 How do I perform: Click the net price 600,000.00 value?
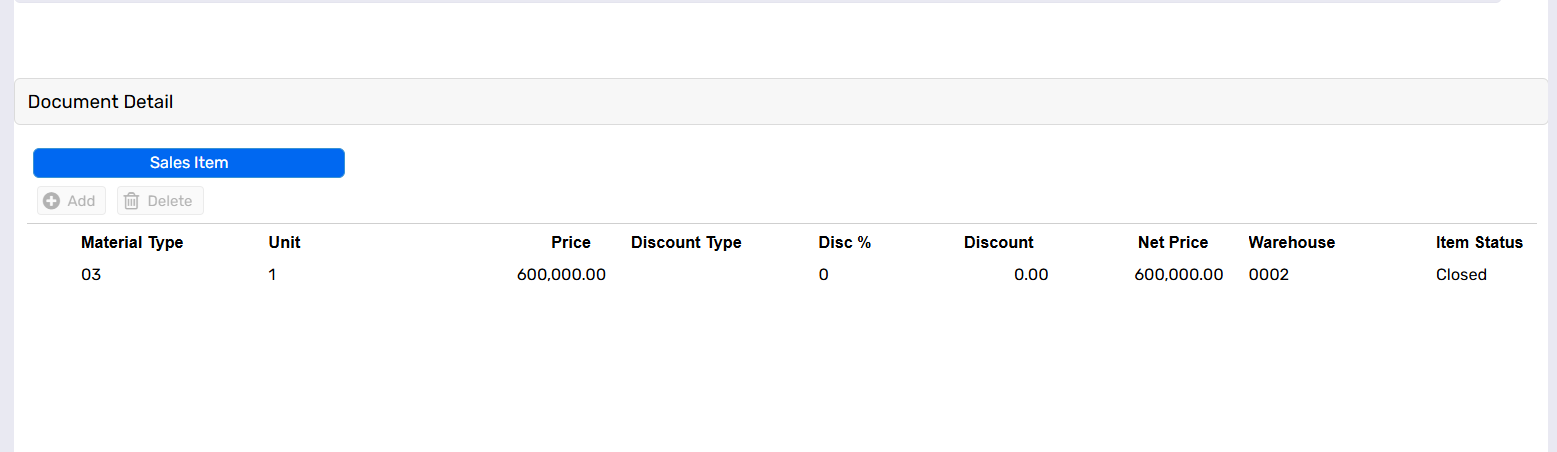(x=1179, y=274)
